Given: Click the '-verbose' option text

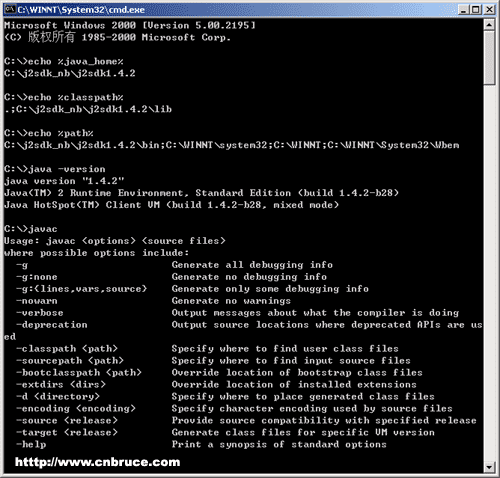Looking at the screenshot, I should [x=40, y=313].
